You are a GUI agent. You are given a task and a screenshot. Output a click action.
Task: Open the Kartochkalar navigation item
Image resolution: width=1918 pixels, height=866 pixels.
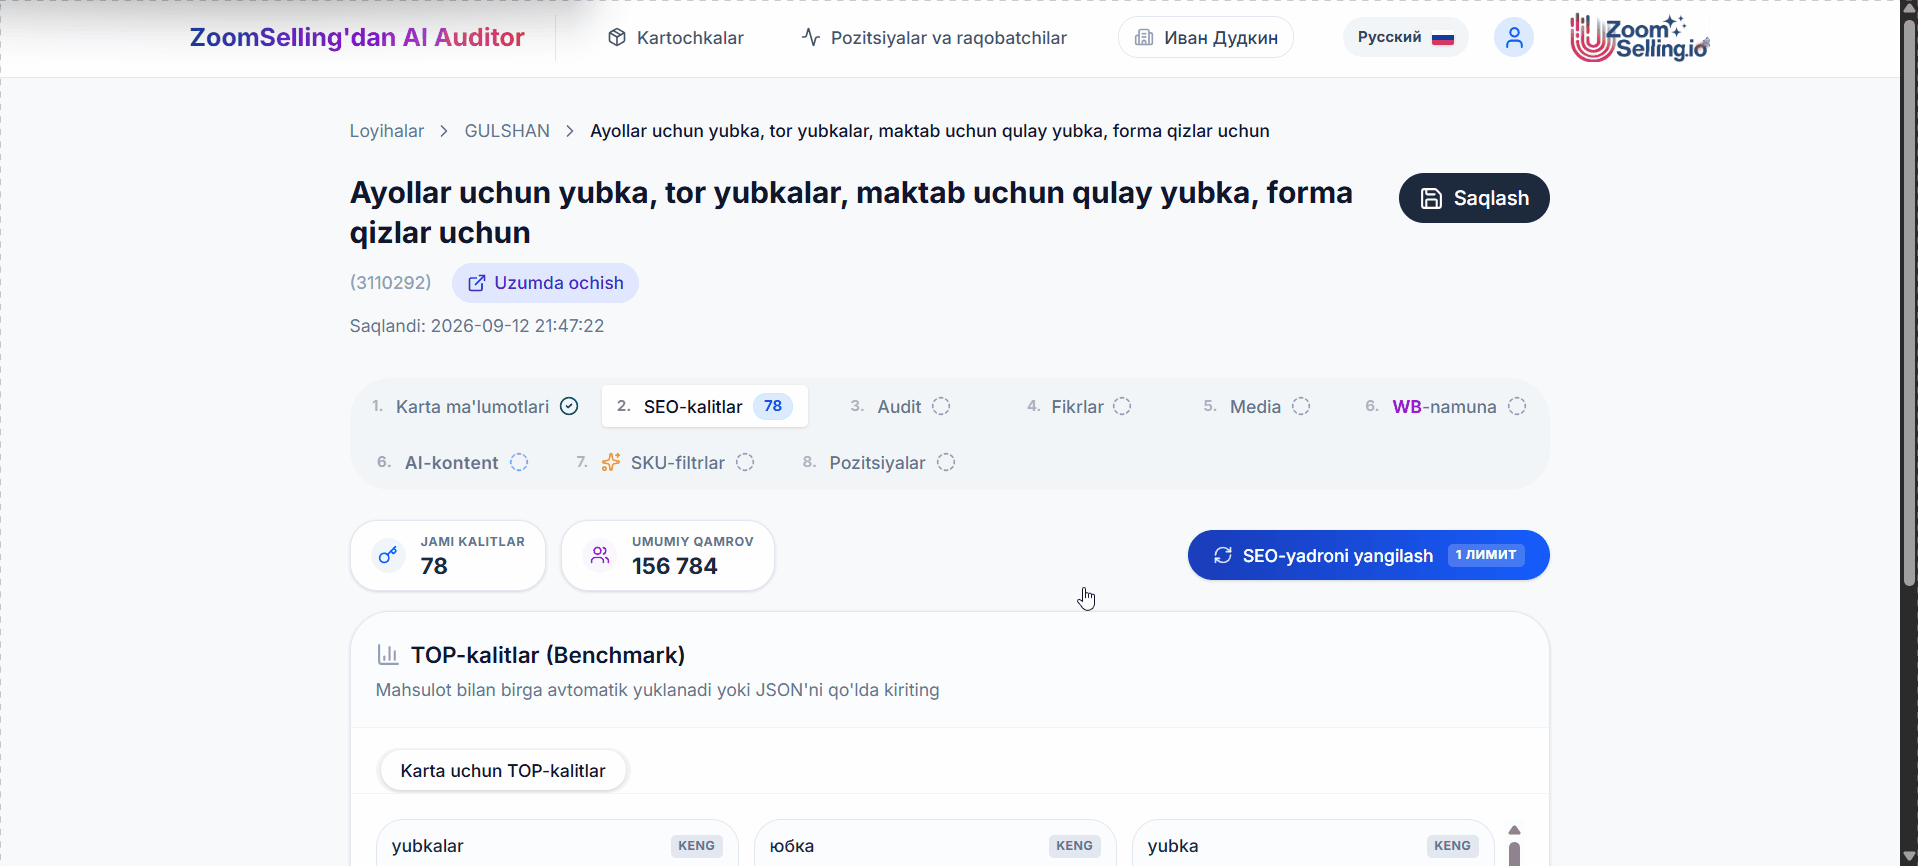(x=676, y=38)
